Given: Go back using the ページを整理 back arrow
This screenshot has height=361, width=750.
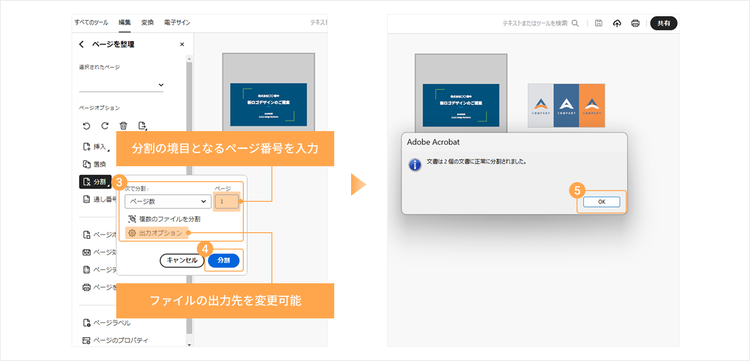Looking at the screenshot, I should tap(81, 44).
